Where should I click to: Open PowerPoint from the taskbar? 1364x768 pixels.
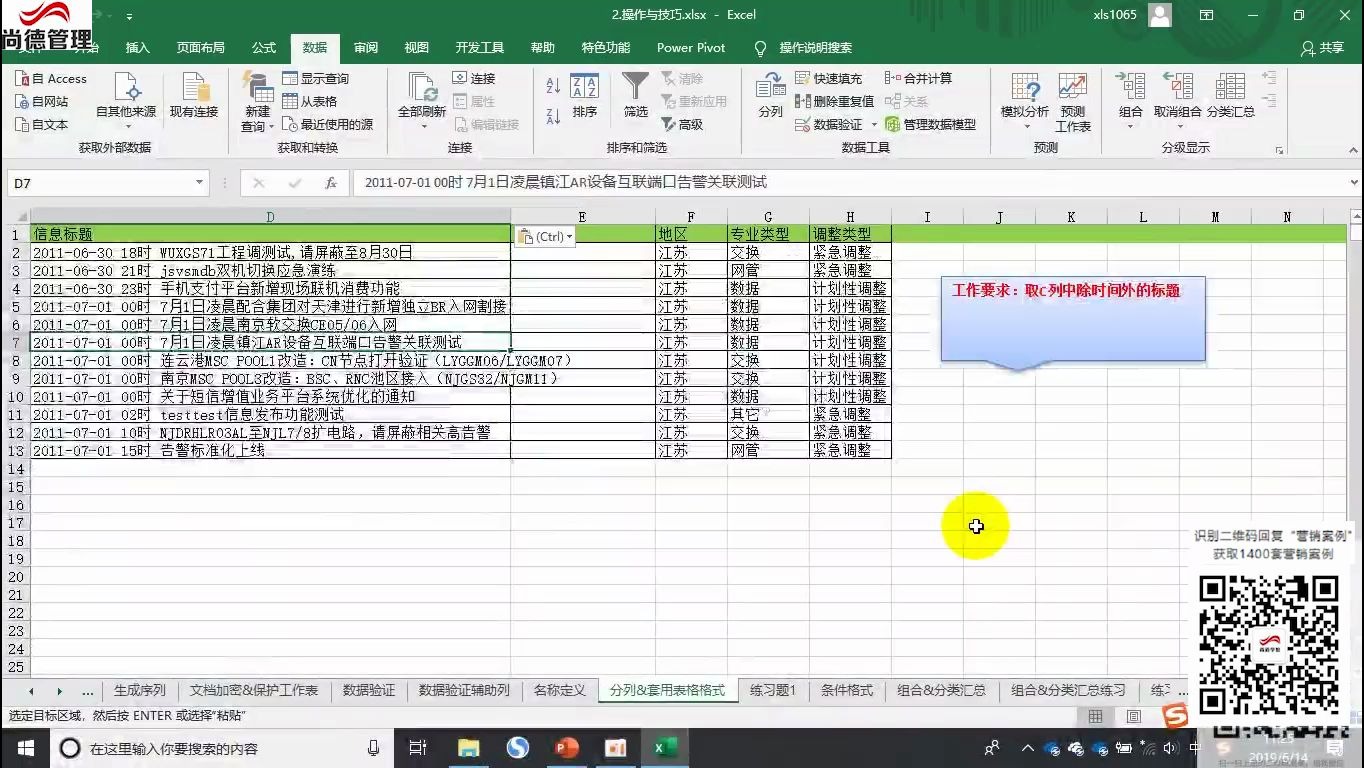(x=566, y=748)
